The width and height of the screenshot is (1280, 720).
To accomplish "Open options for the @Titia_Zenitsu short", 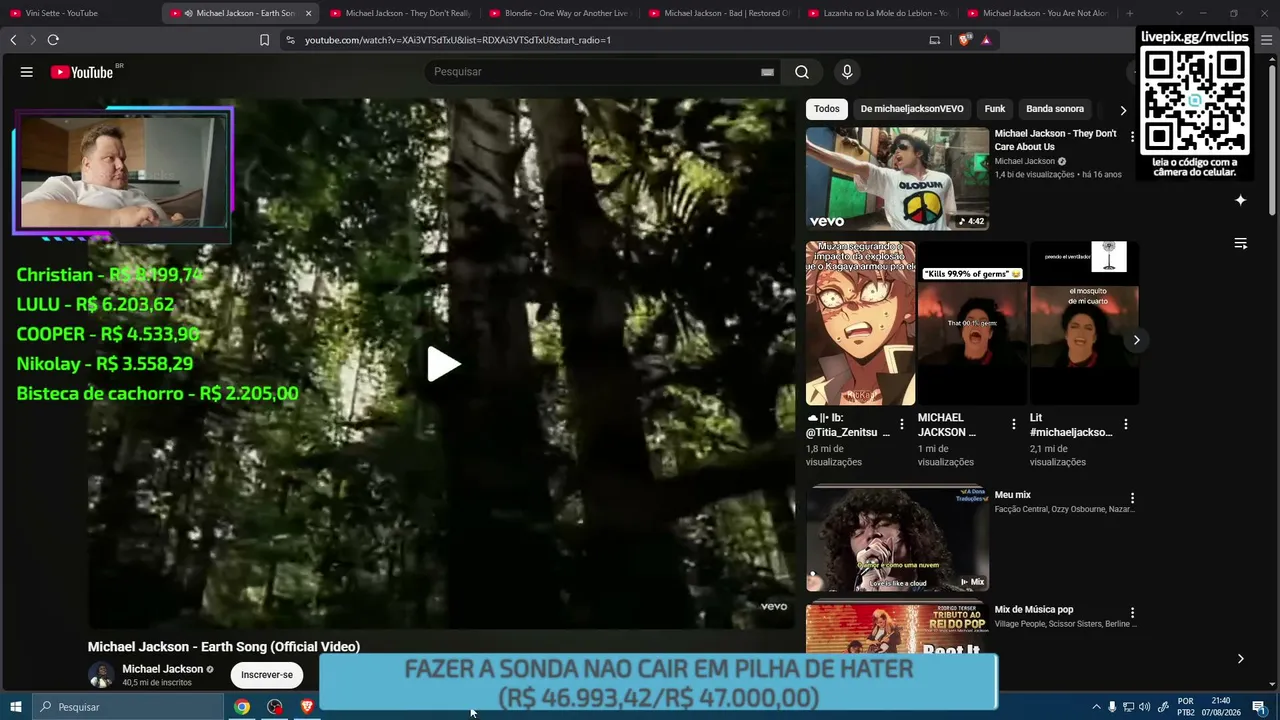I will tap(901, 424).
